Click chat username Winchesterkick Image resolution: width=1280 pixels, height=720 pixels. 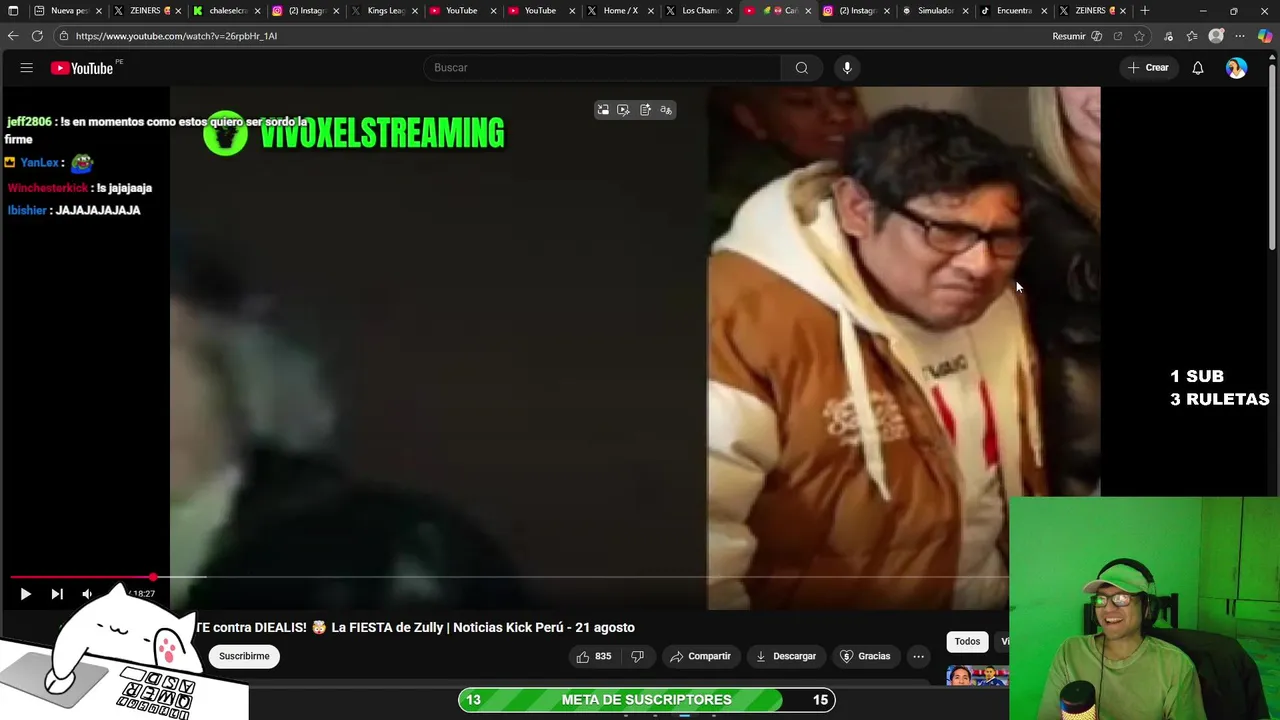click(48, 188)
